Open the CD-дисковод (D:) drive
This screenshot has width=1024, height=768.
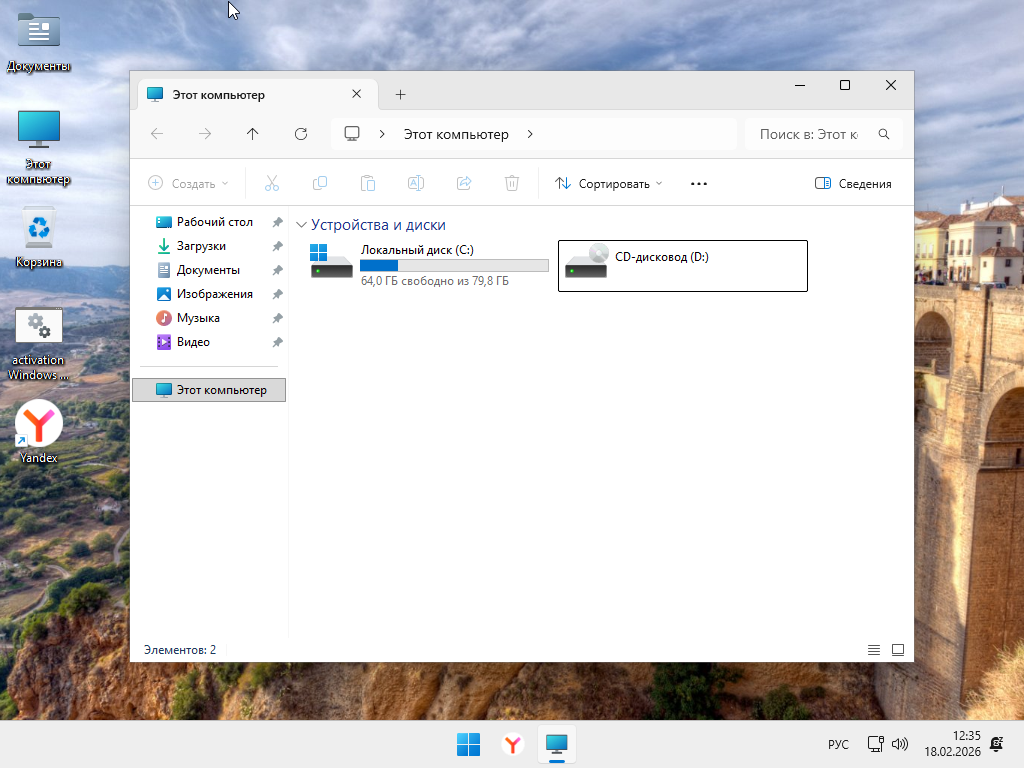(x=682, y=265)
